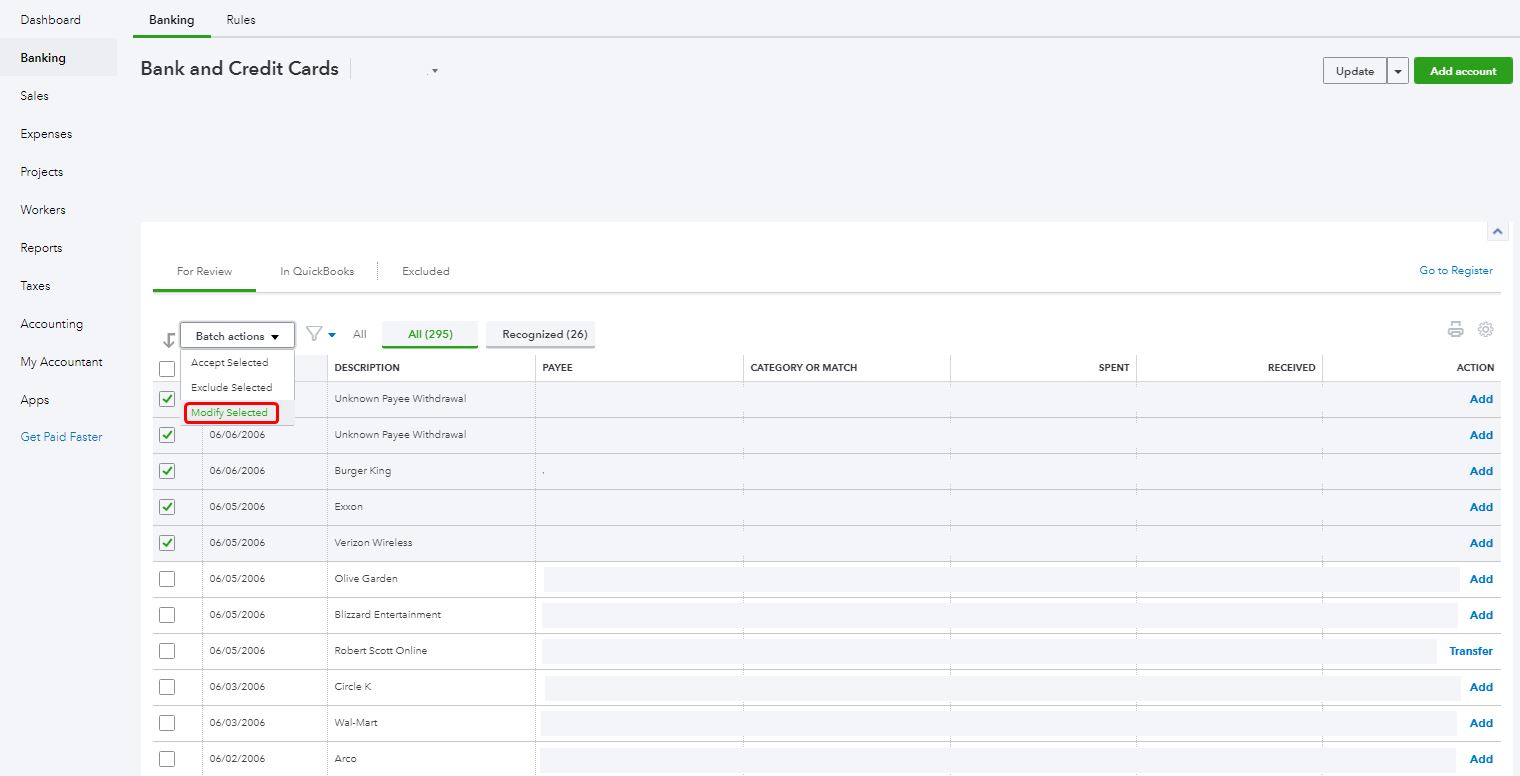Check the Arco row checkbox
The height and width of the screenshot is (776, 1520).
(167, 759)
